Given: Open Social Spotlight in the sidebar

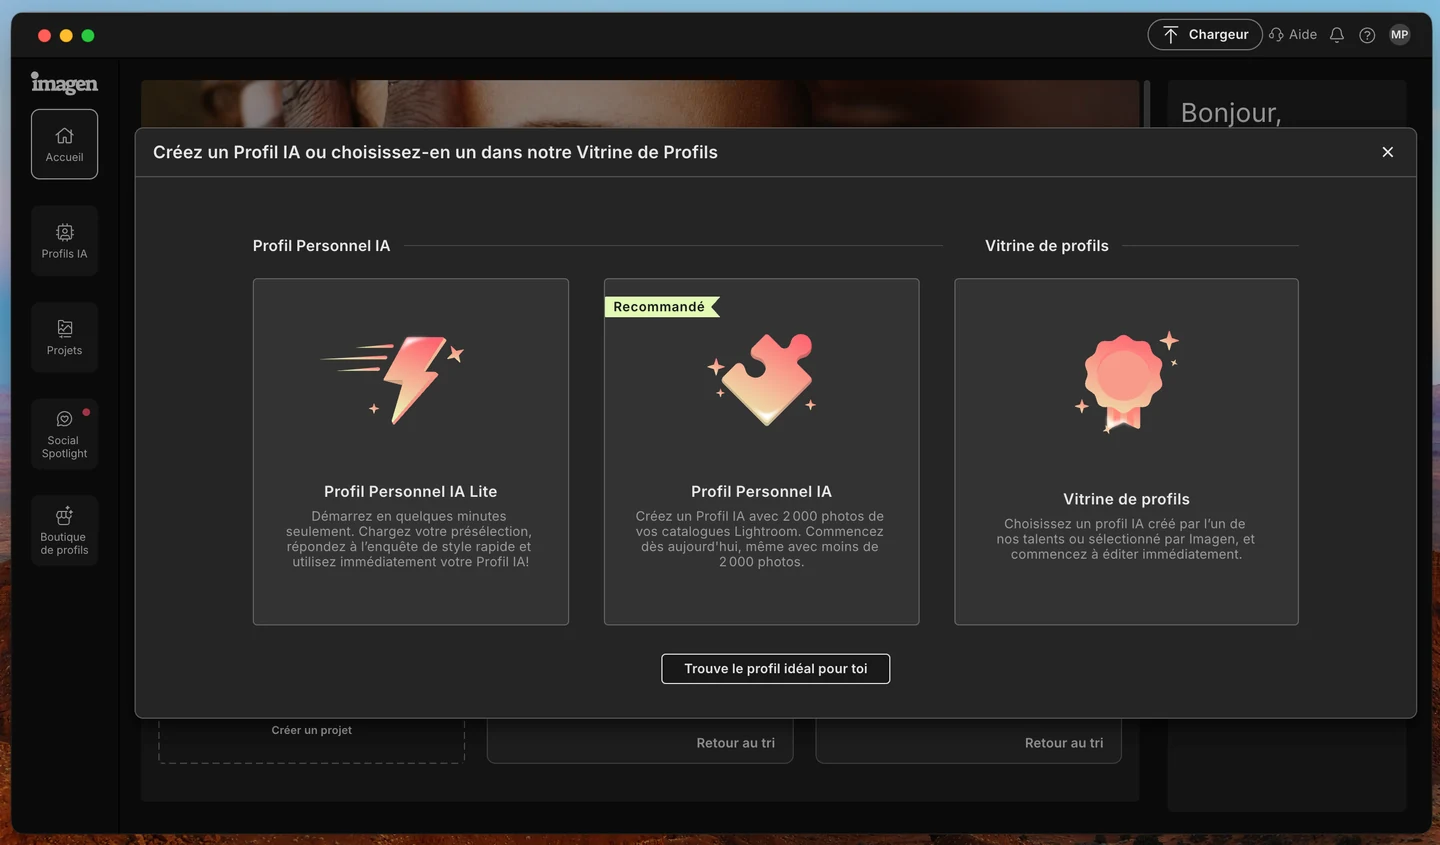Looking at the screenshot, I should (x=64, y=433).
